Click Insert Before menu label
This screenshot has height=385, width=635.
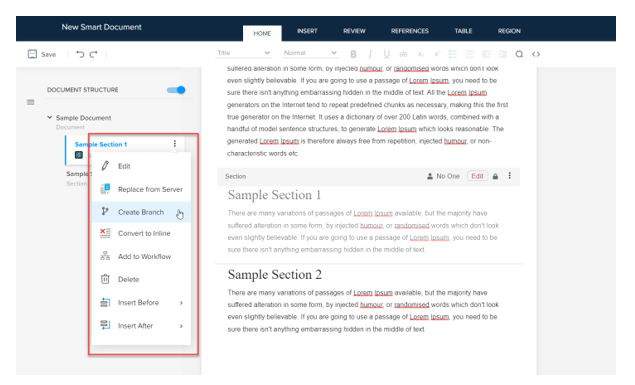click(139, 302)
